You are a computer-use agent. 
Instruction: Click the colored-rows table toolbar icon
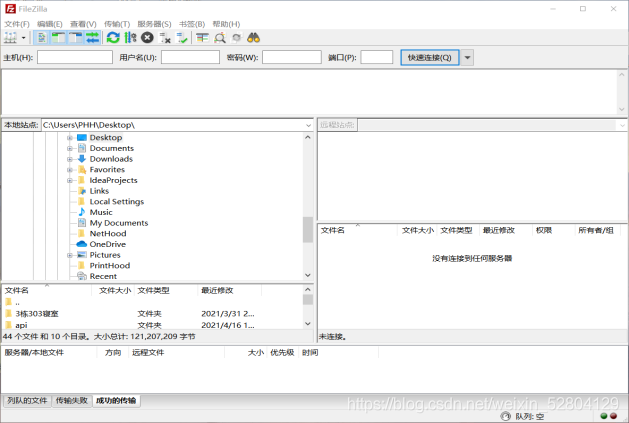(202, 38)
